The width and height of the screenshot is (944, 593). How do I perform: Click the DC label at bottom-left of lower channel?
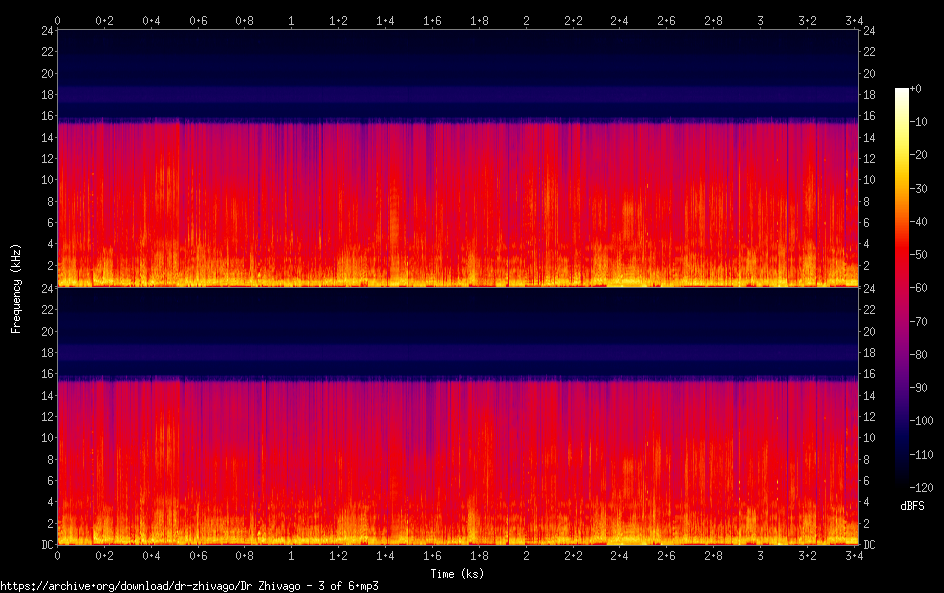[45, 545]
